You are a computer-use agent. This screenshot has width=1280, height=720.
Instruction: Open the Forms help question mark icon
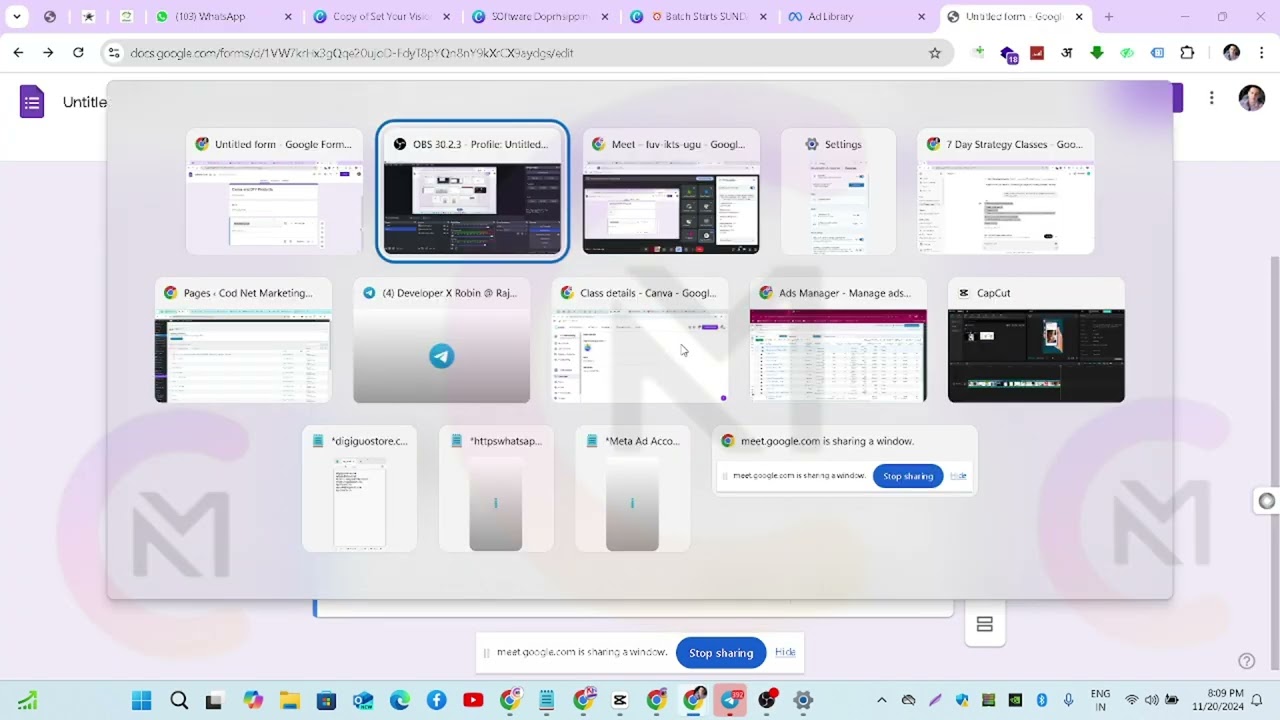click(1246, 661)
